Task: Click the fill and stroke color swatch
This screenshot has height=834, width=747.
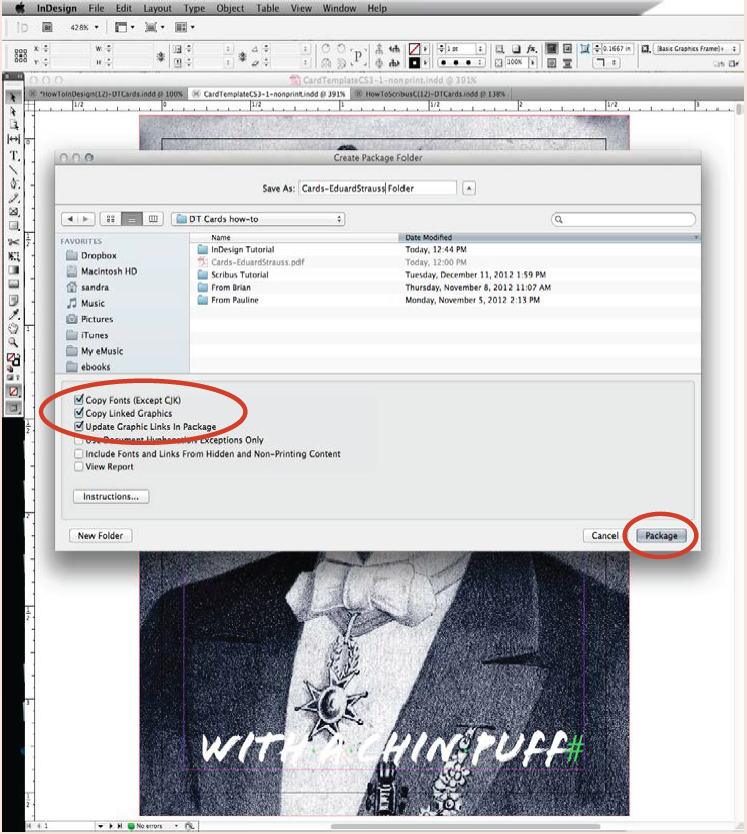Action: coord(14,359)
